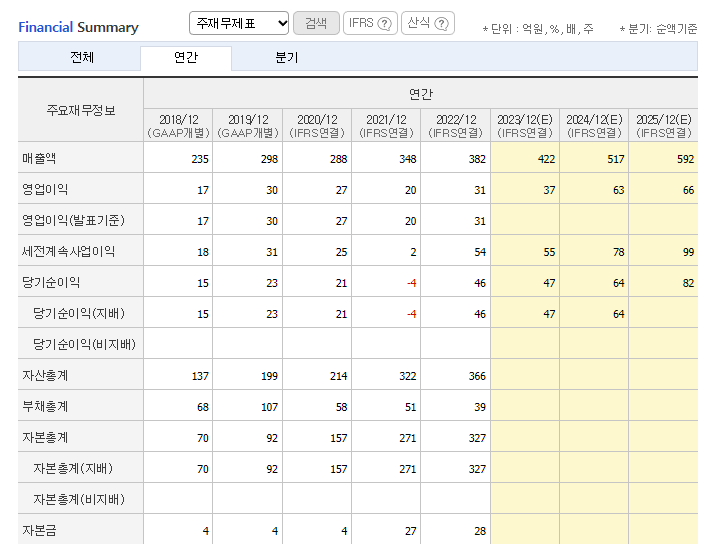Click the 당기순이익(지배) row label
Screen dimensions: 714x544
79,313
